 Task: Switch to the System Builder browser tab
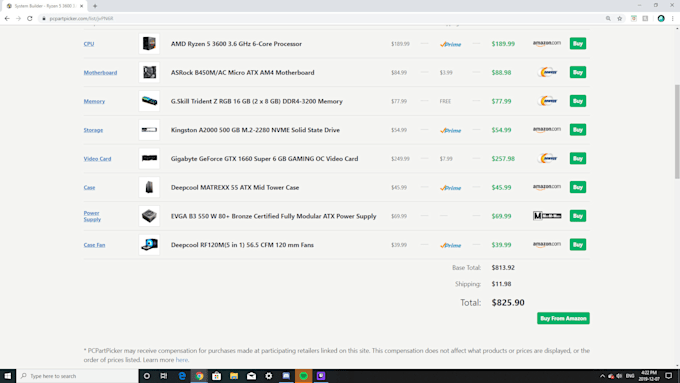point(44,6)
